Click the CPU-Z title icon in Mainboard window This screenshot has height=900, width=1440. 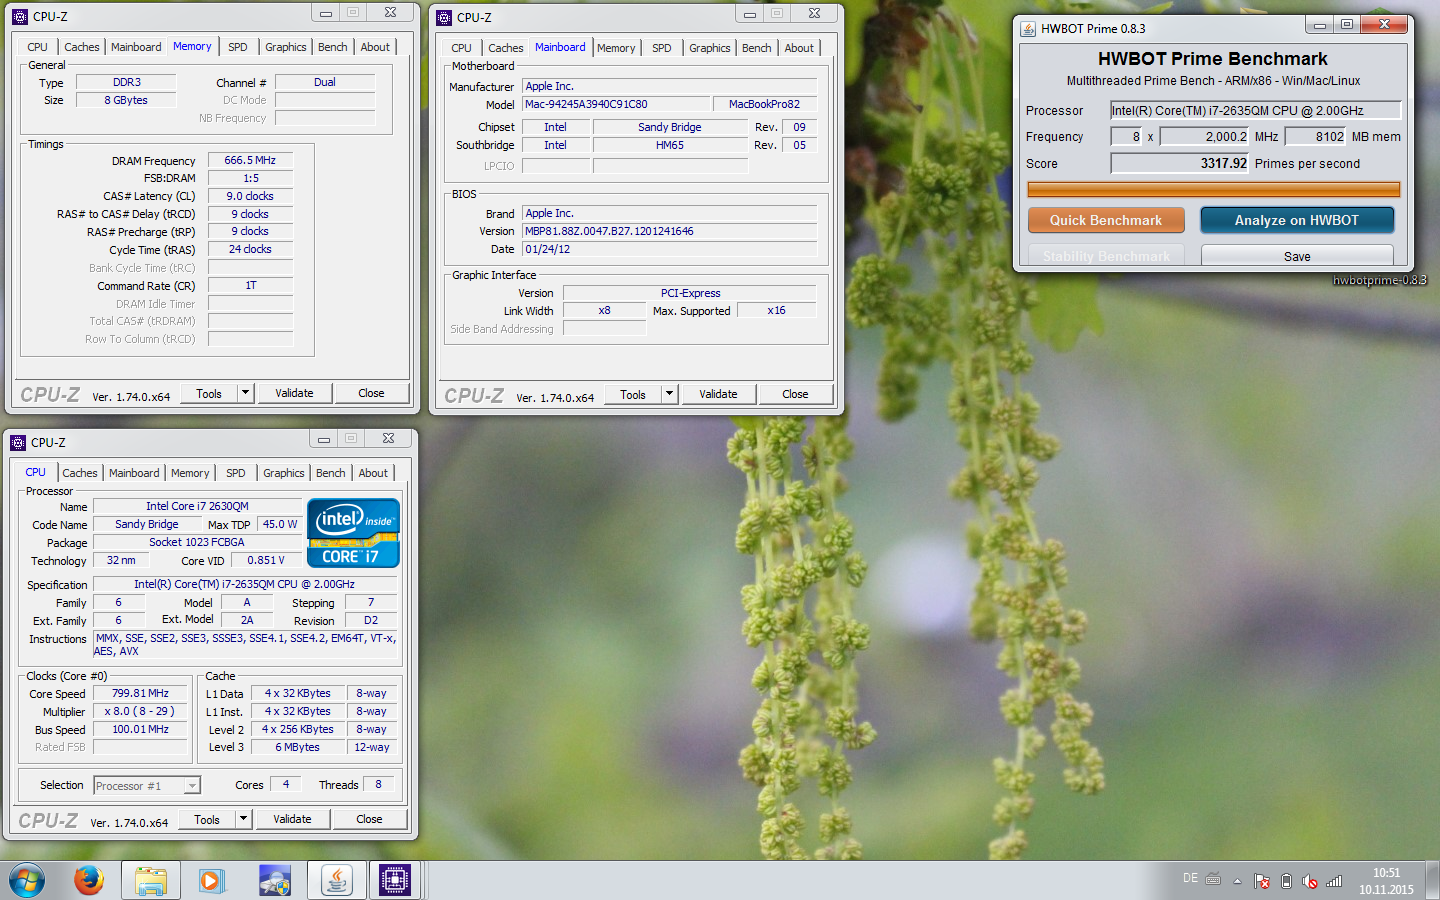444,17
